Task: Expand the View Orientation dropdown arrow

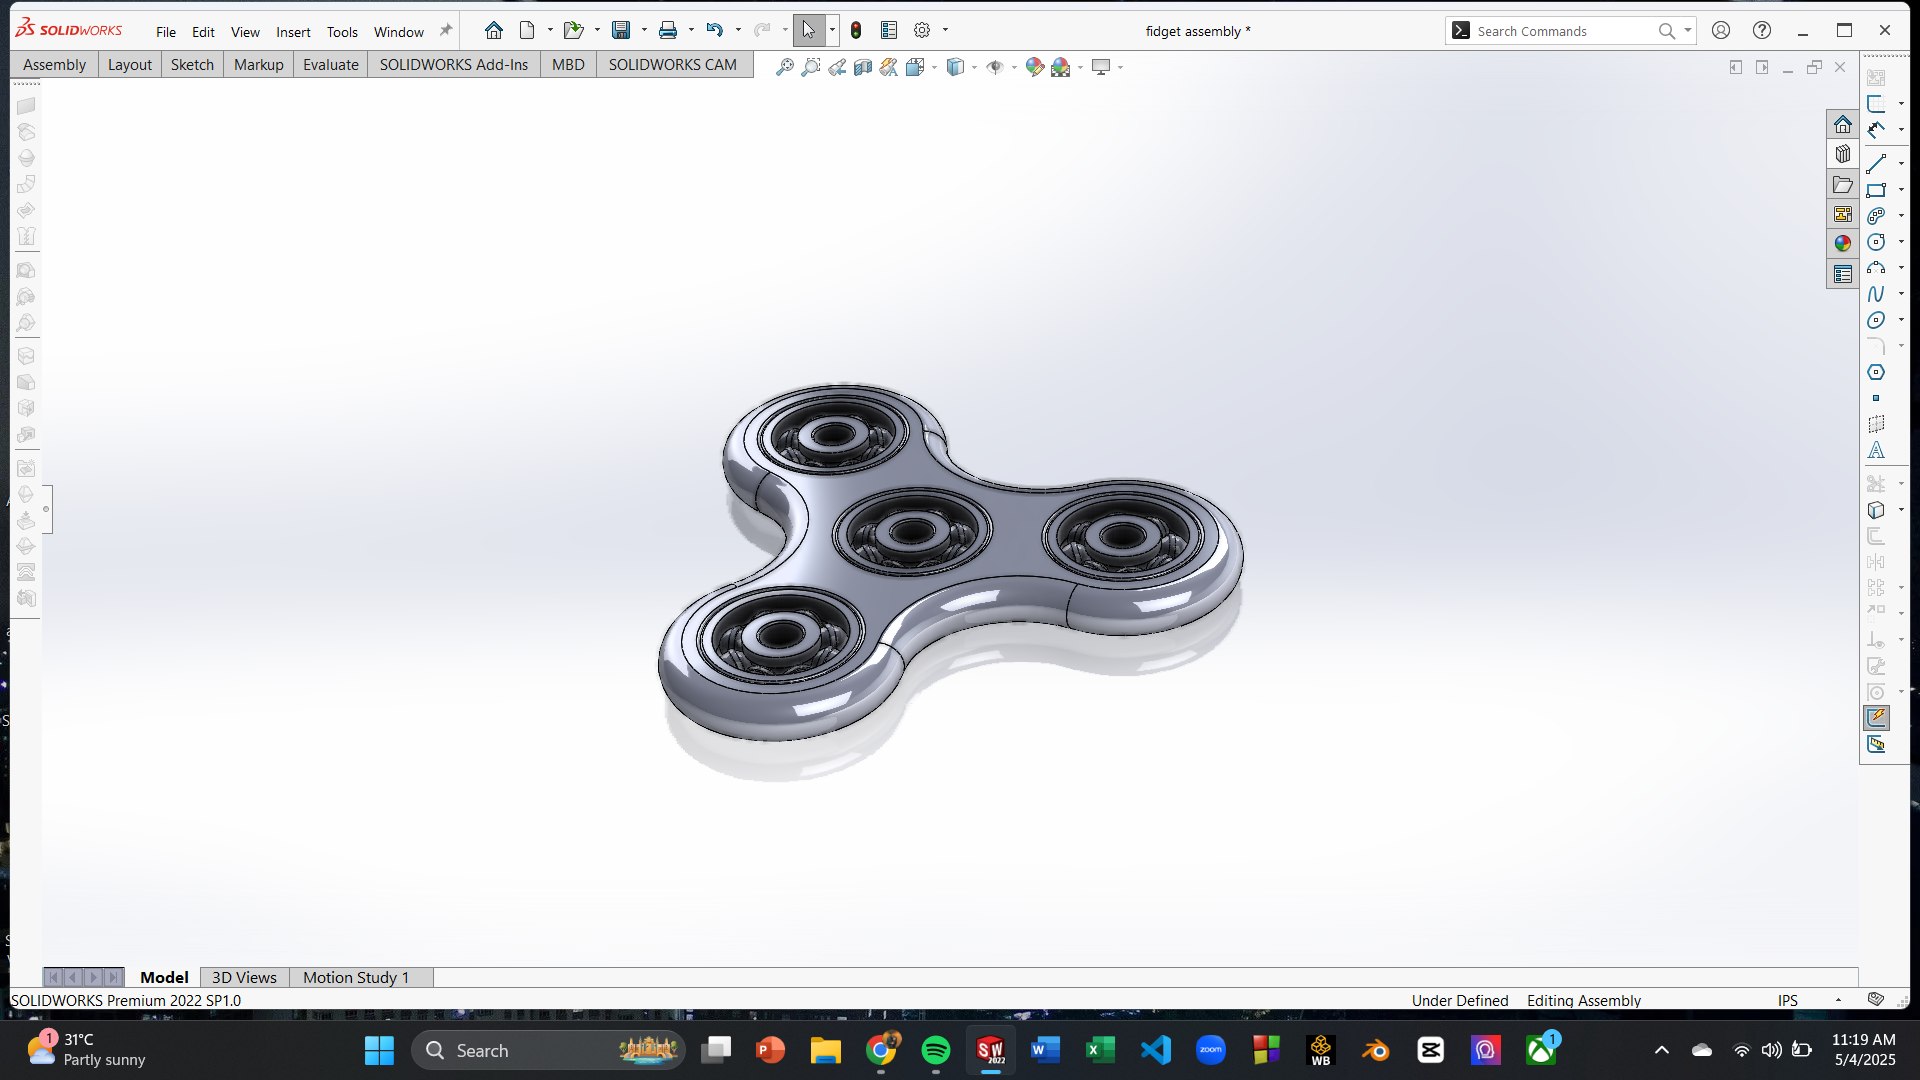Action: point(934,67)
